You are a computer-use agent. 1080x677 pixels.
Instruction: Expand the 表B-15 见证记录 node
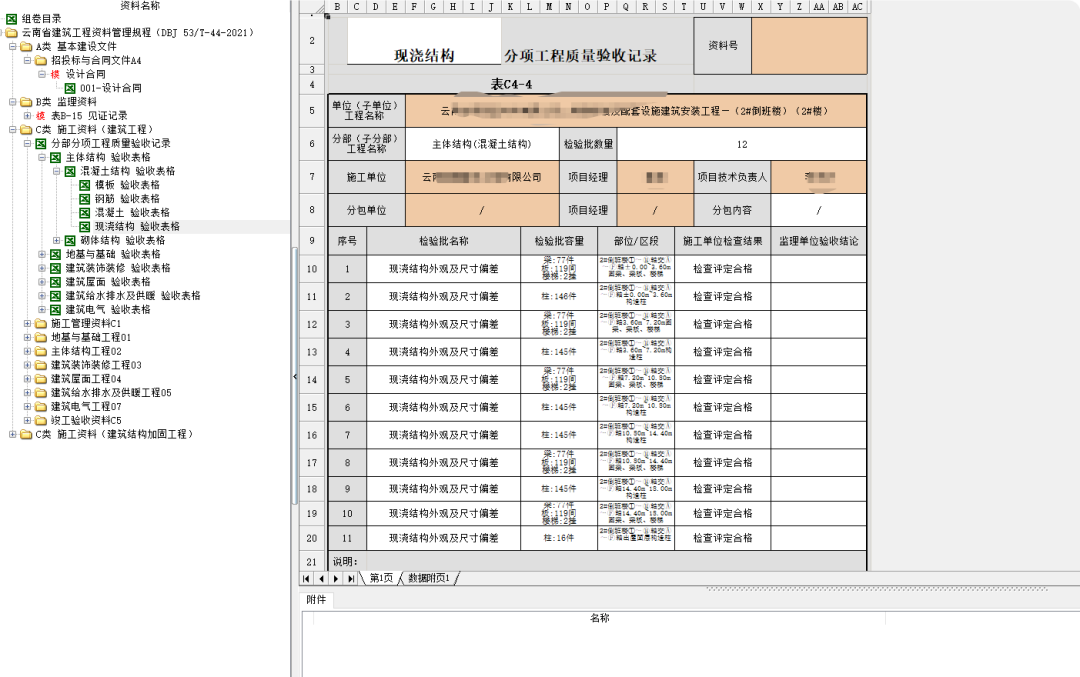point(27,116)
